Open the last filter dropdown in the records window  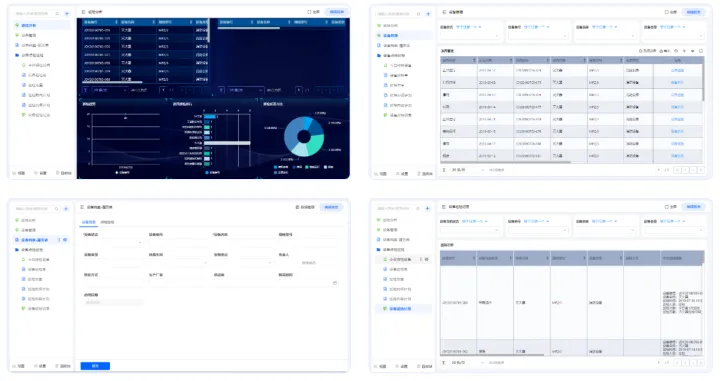click(x=674, y=230)
